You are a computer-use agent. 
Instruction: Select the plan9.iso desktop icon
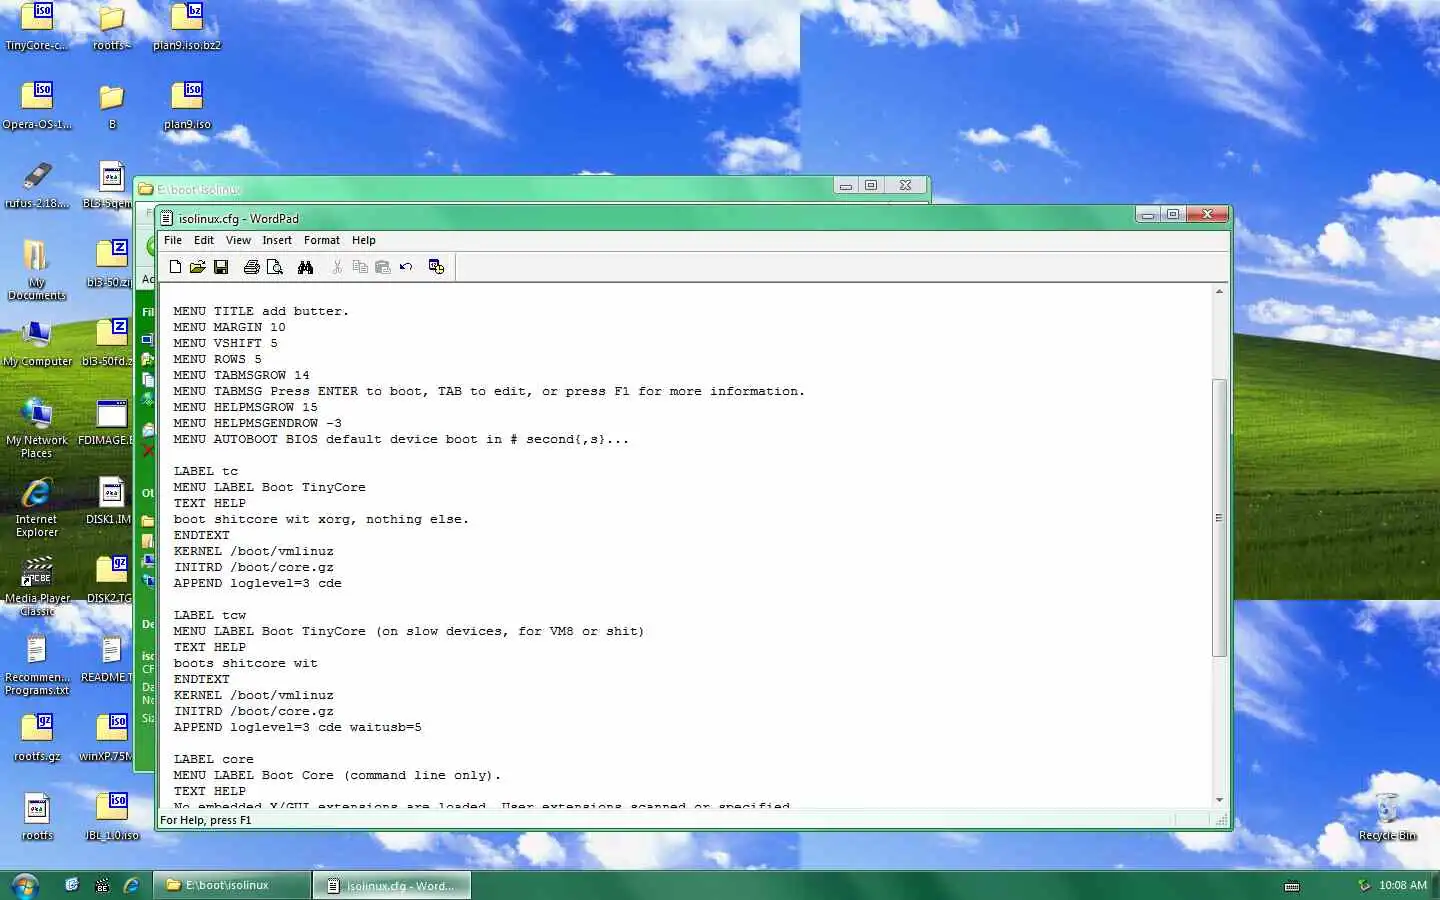click(187, 105)
